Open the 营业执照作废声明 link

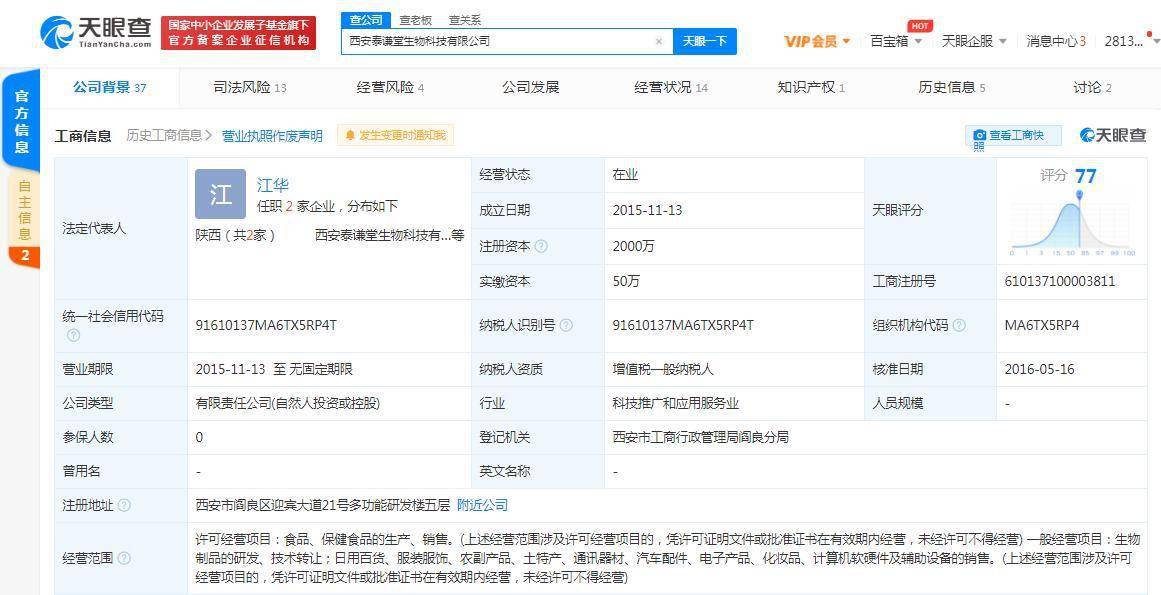272,136
